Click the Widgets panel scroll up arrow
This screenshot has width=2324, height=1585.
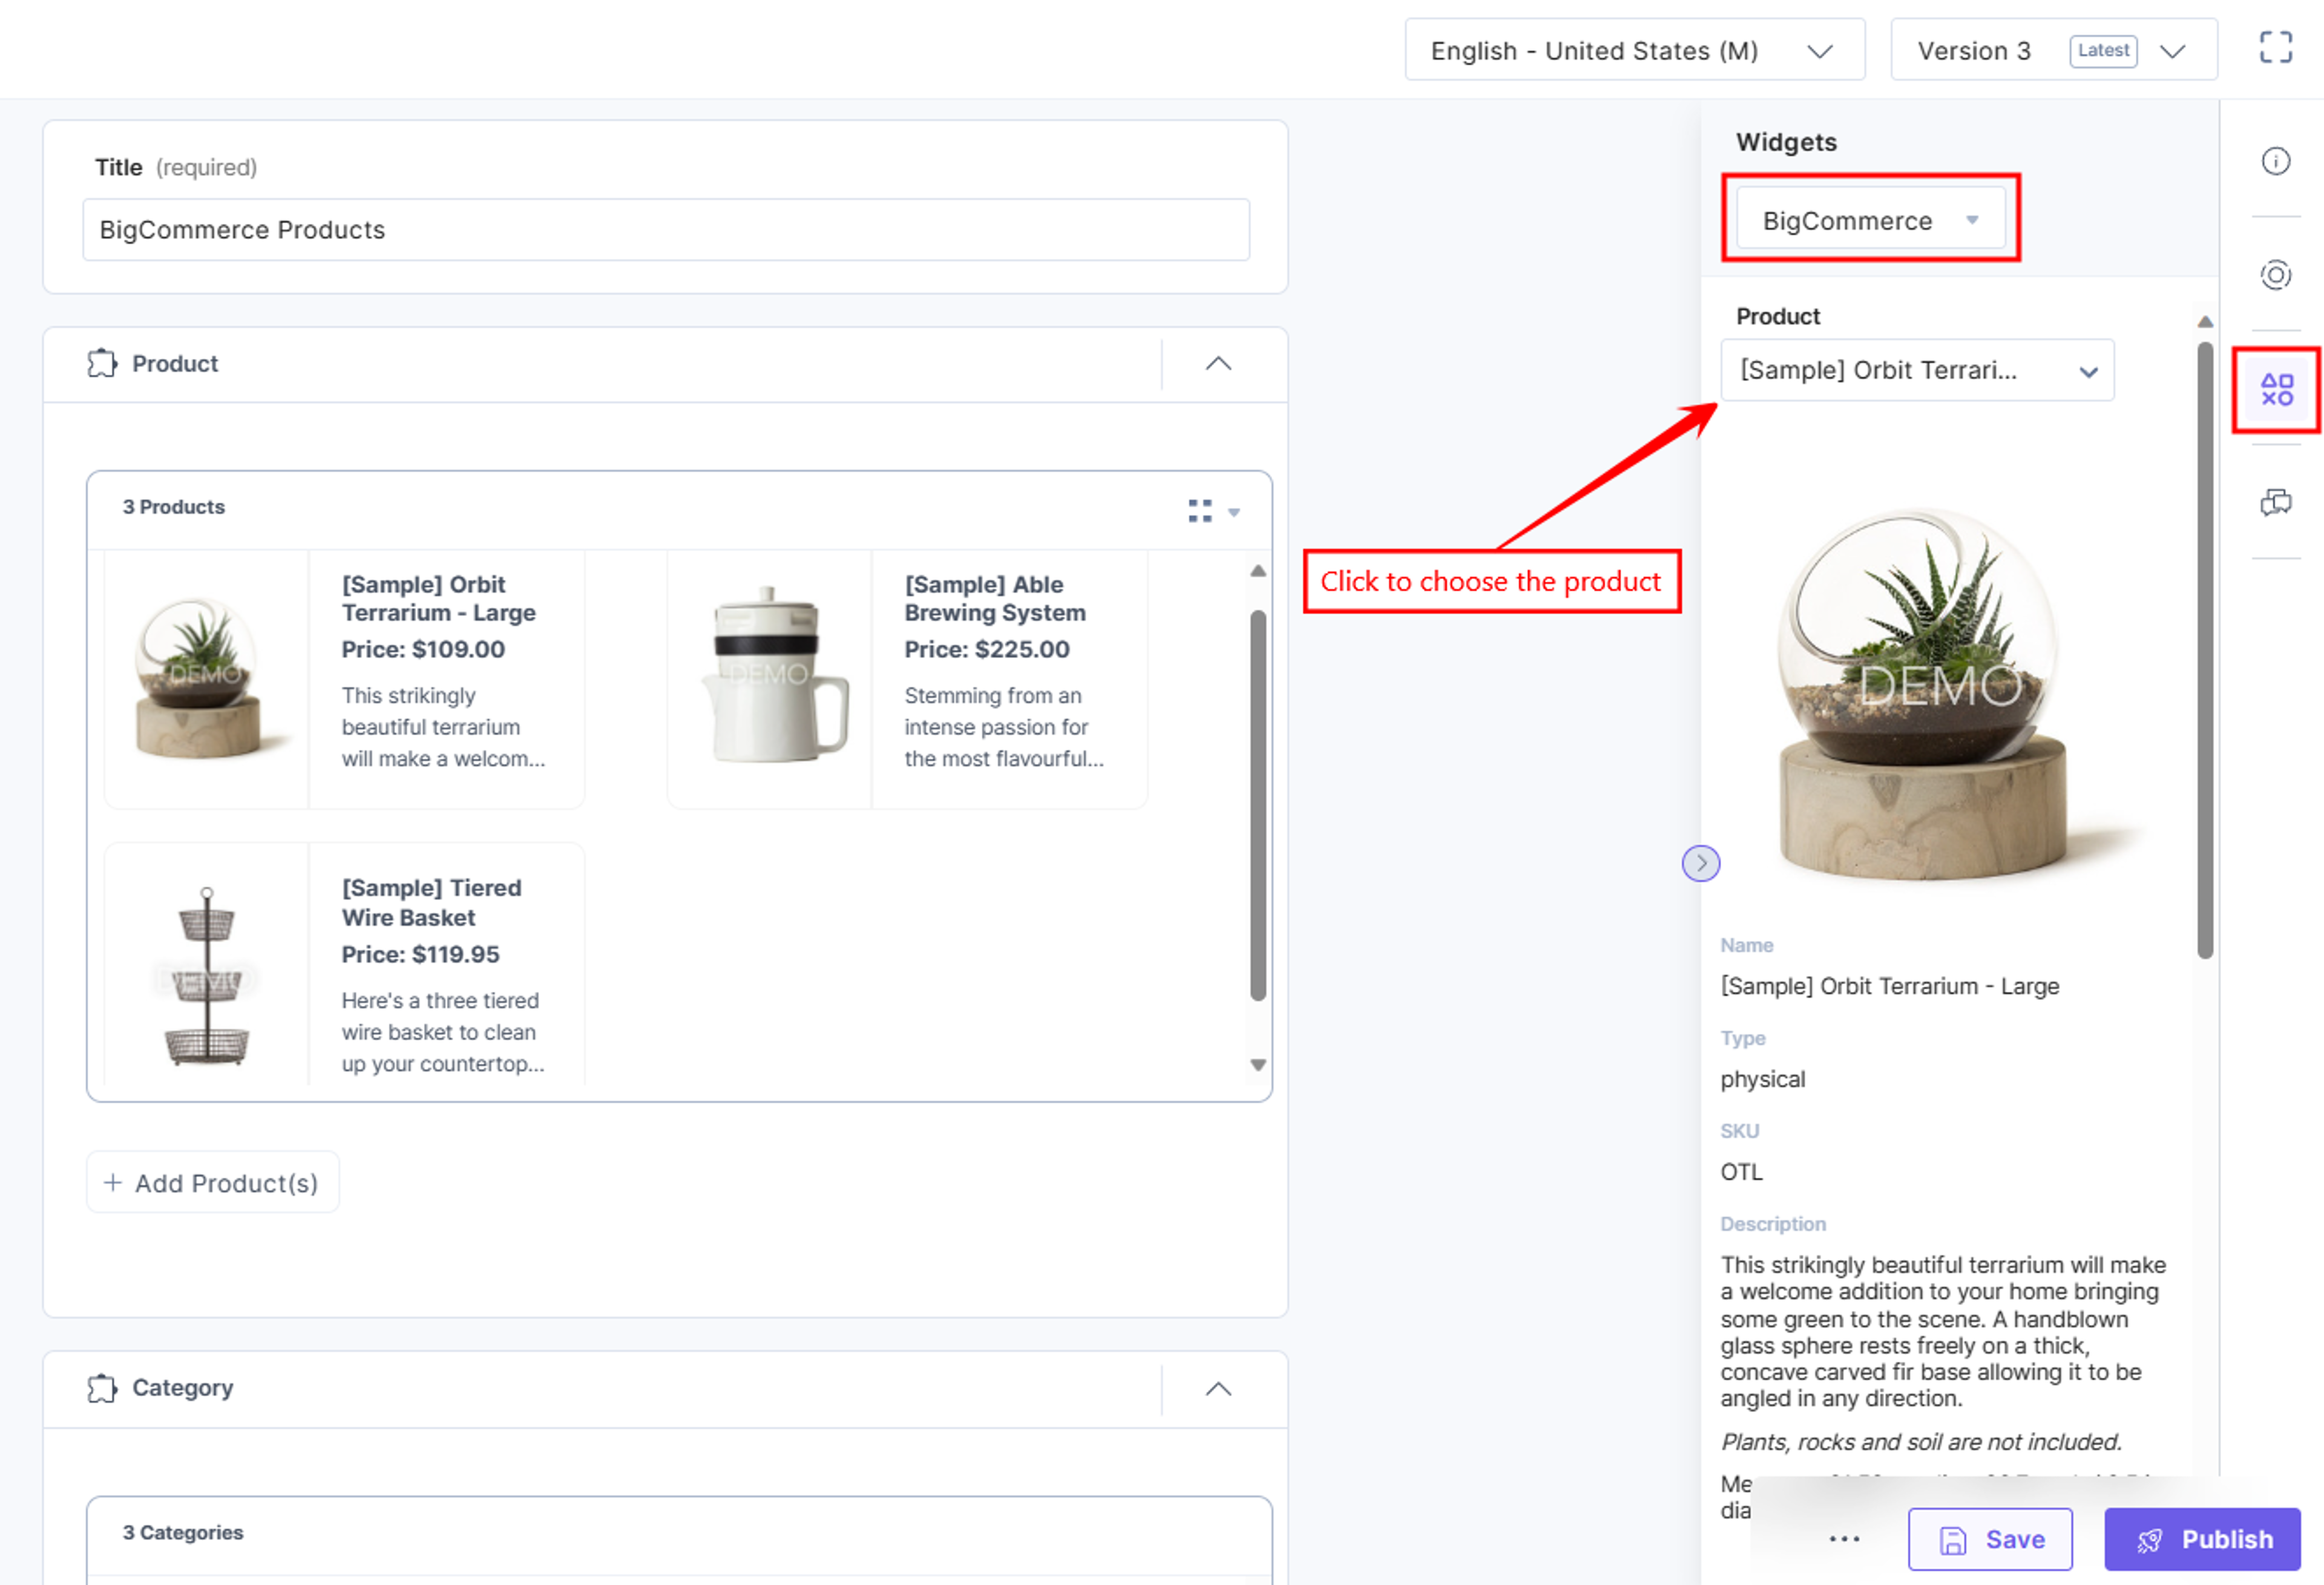tap(2204, 321)
